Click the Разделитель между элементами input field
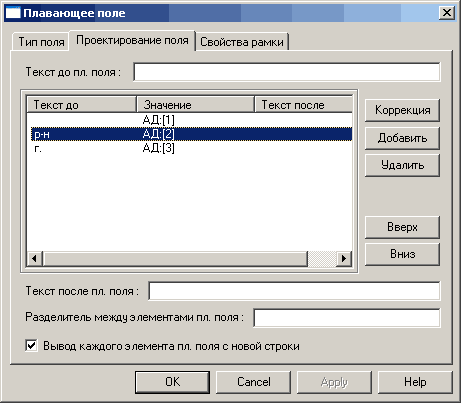Image resolution: width=461 pixels, height=403 pixels. pos(347,318)
